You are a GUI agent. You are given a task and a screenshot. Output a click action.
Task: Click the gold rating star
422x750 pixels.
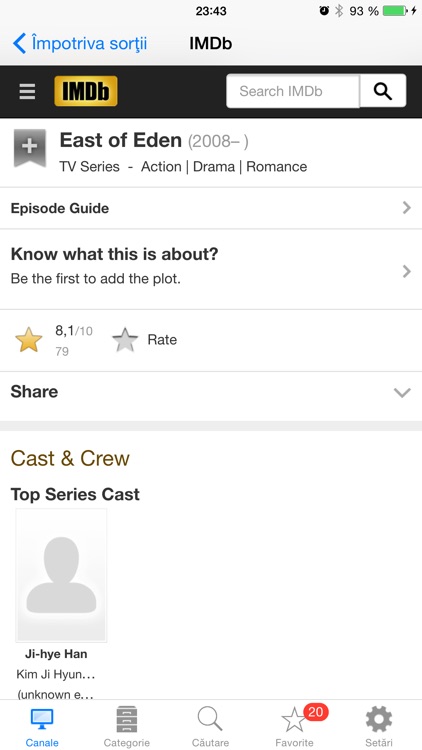pyautogui.click(x=29, y=340)
